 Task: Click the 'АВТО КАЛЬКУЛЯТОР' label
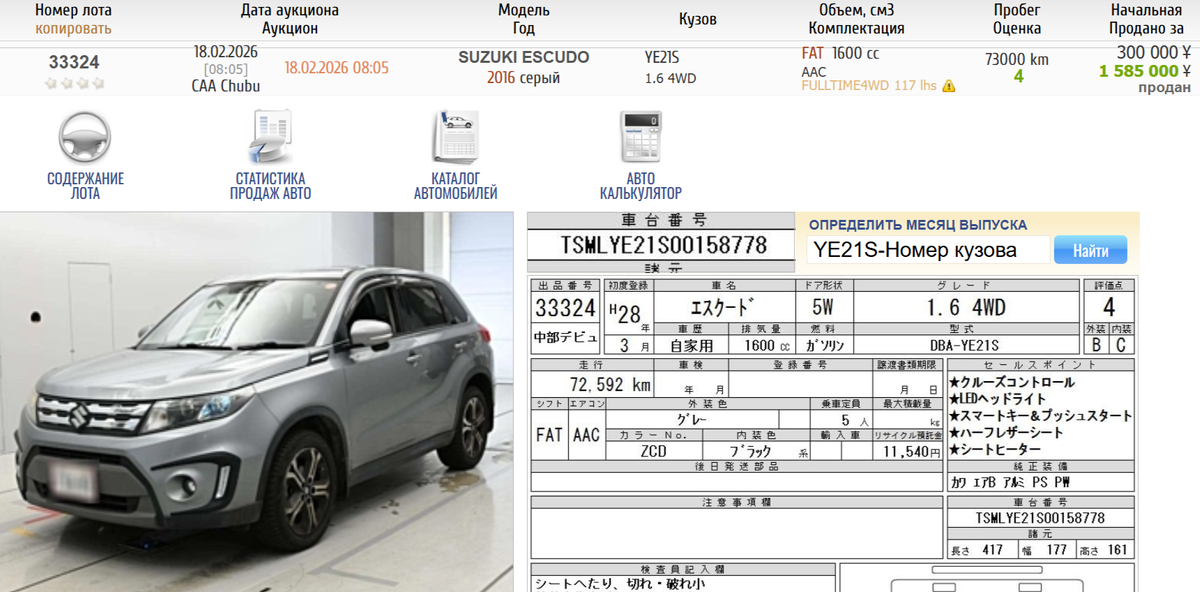point(641,186)
